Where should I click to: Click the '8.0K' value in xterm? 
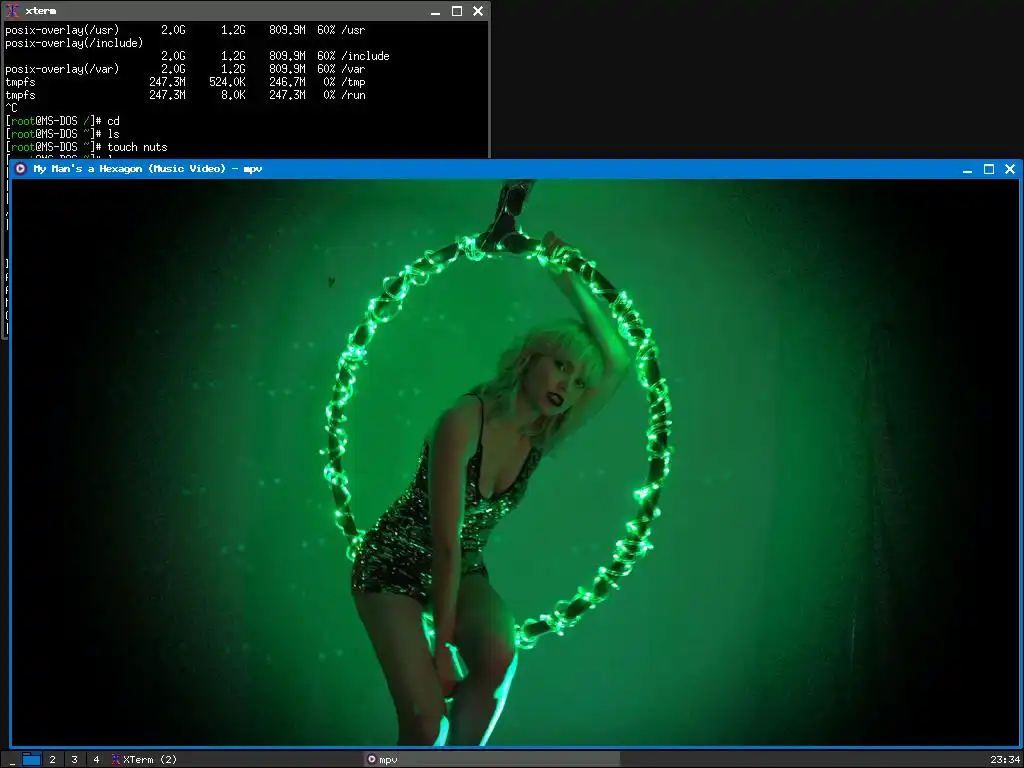click(x=233, y=95)
